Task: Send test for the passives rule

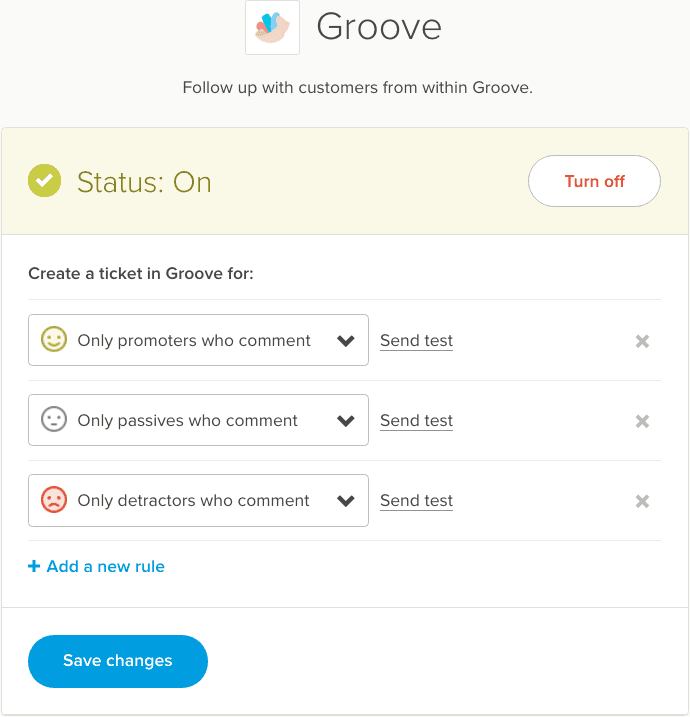Action: pos(416,421)
